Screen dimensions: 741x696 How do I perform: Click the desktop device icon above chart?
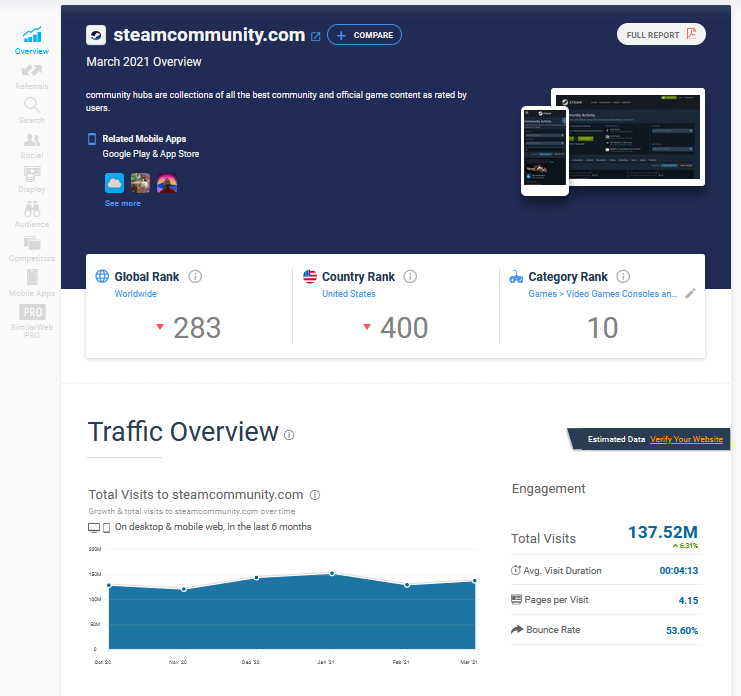click(x=94, y=527)
